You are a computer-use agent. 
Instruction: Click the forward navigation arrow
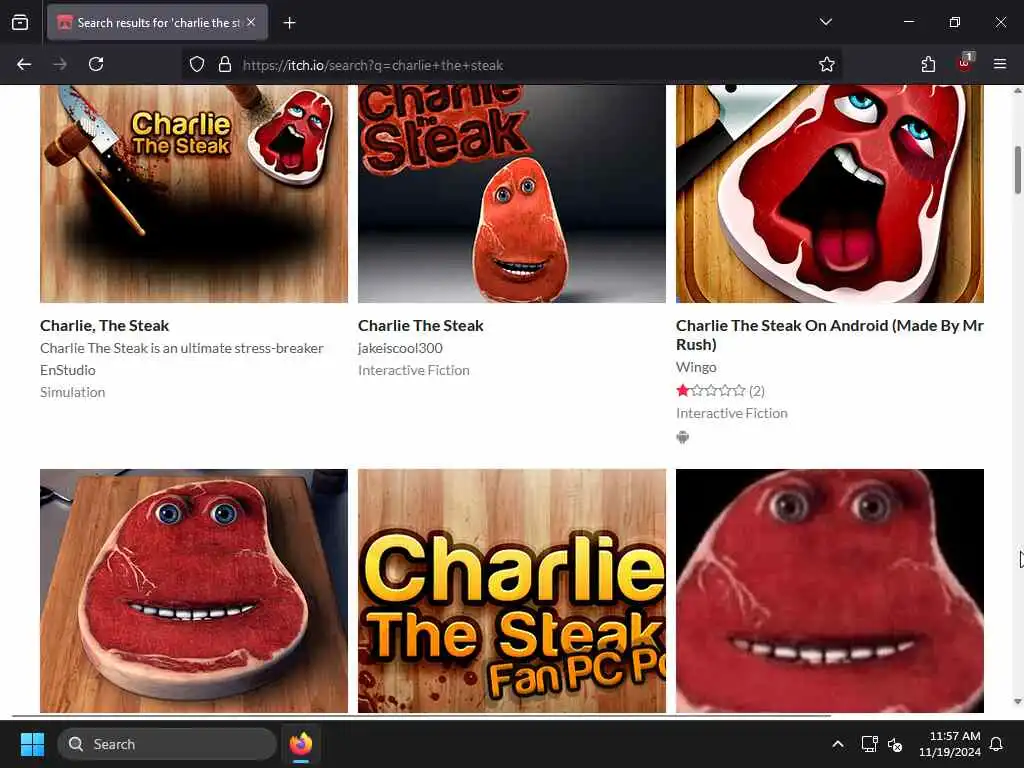click(60, 64)
